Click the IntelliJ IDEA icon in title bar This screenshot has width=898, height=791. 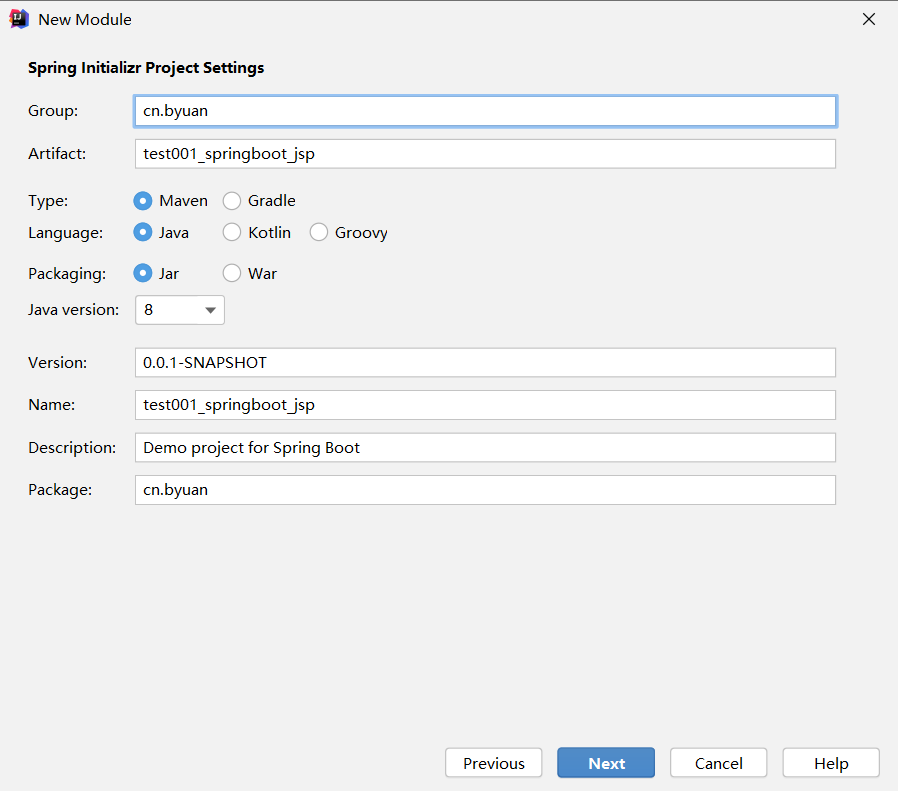19,19
